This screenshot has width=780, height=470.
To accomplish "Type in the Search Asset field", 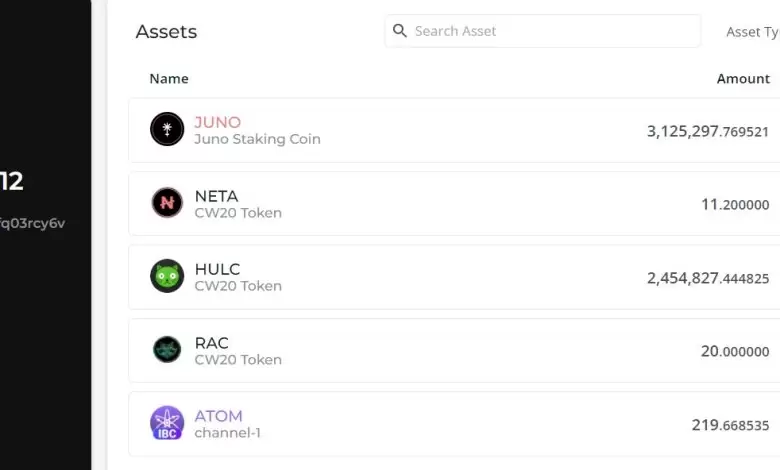I will pos(550,31).
